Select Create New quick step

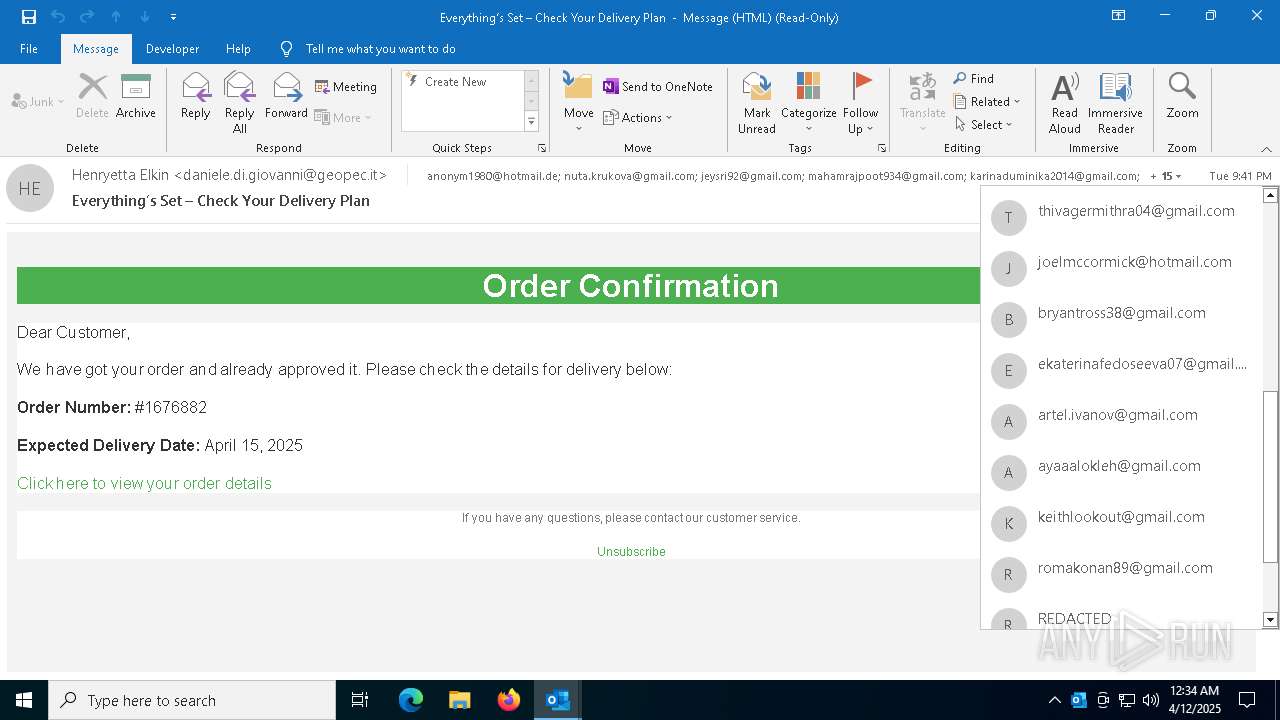point(455,82)
